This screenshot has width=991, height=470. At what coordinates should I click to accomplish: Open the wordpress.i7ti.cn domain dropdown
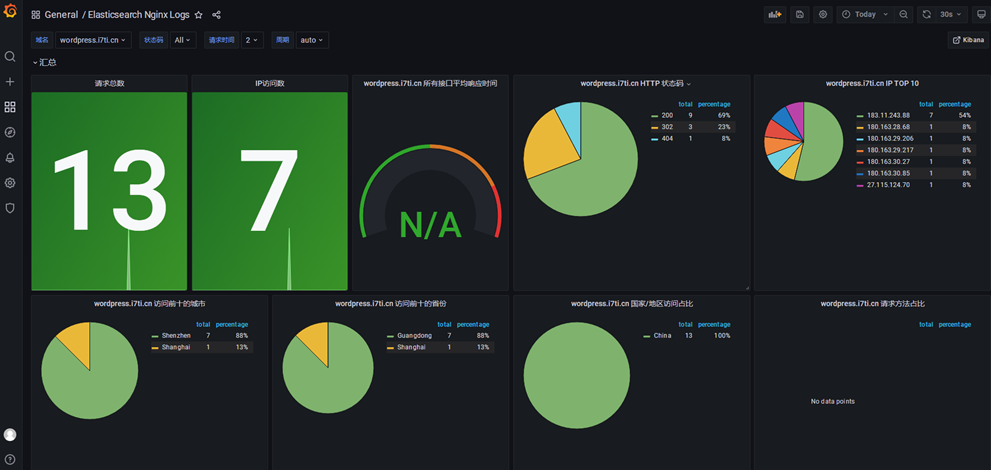93,40
